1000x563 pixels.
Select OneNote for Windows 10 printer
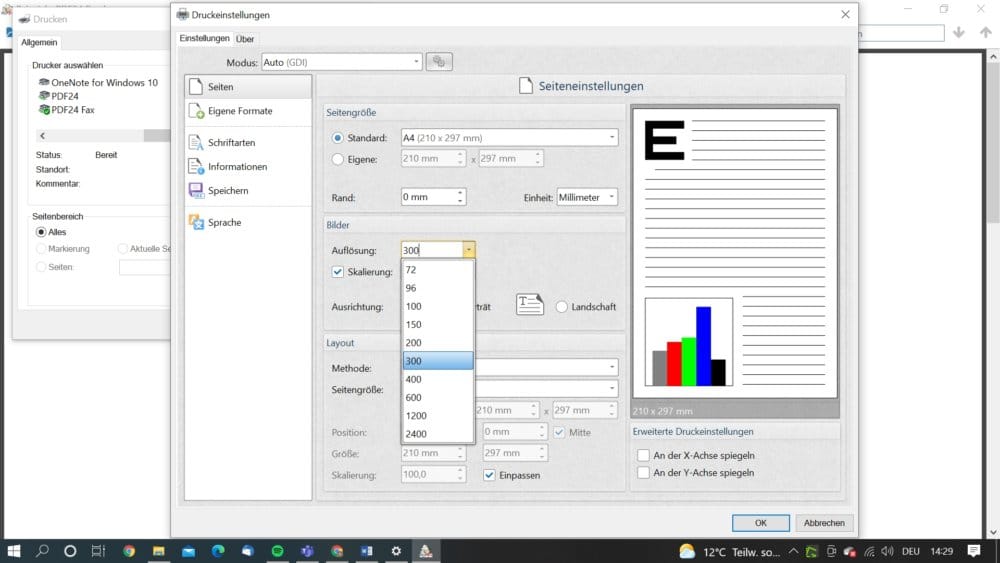pos(98,82)
